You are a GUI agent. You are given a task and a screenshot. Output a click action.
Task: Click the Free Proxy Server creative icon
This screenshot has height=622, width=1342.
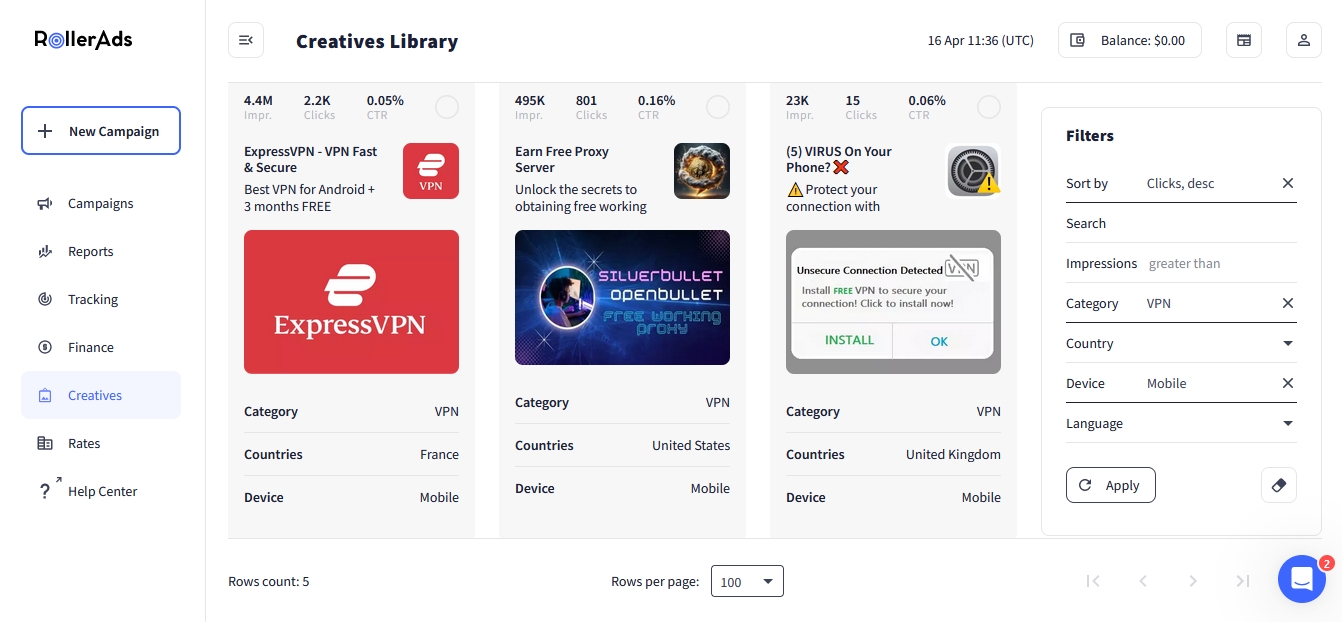pyautogui.click(x=702, y=171)
